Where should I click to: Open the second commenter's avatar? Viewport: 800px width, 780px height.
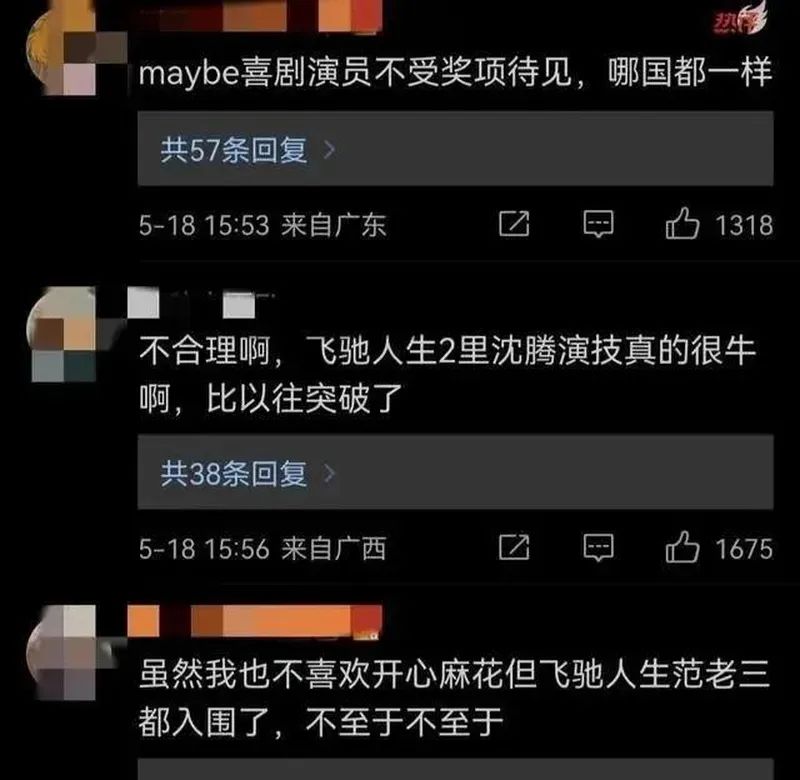click(x=65, y=335)
